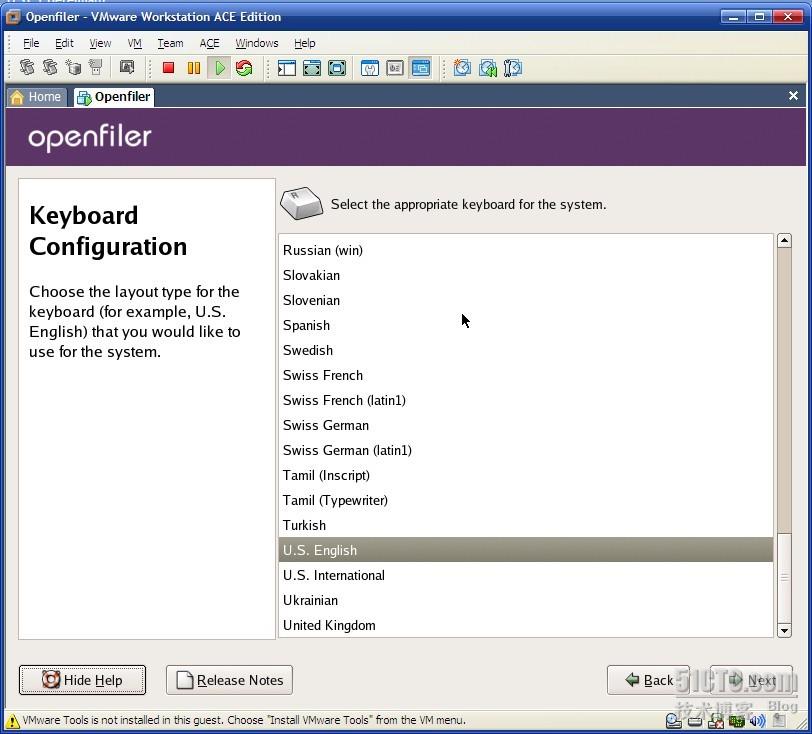Open the summary view wrench icon

(370, 68)
